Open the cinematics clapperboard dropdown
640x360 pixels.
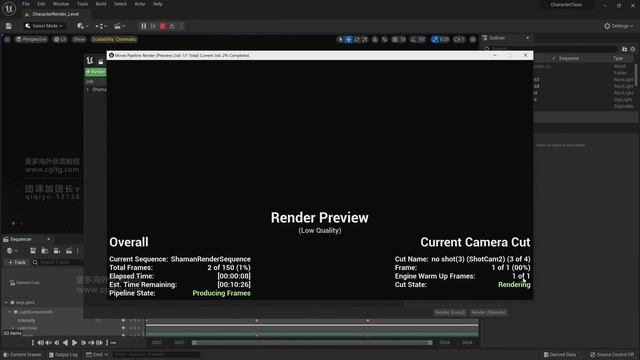[x=119, y=26]
